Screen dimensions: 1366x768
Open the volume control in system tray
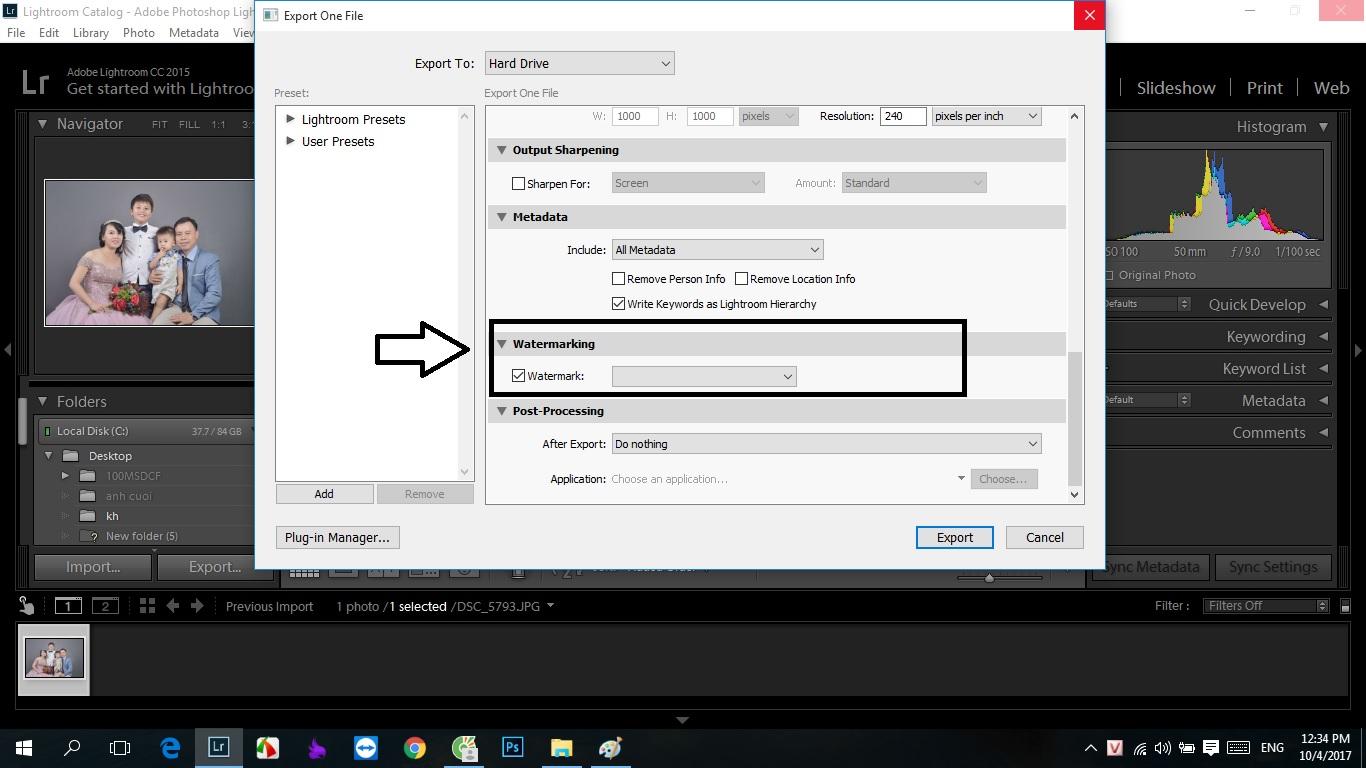tap(1162, 748)
